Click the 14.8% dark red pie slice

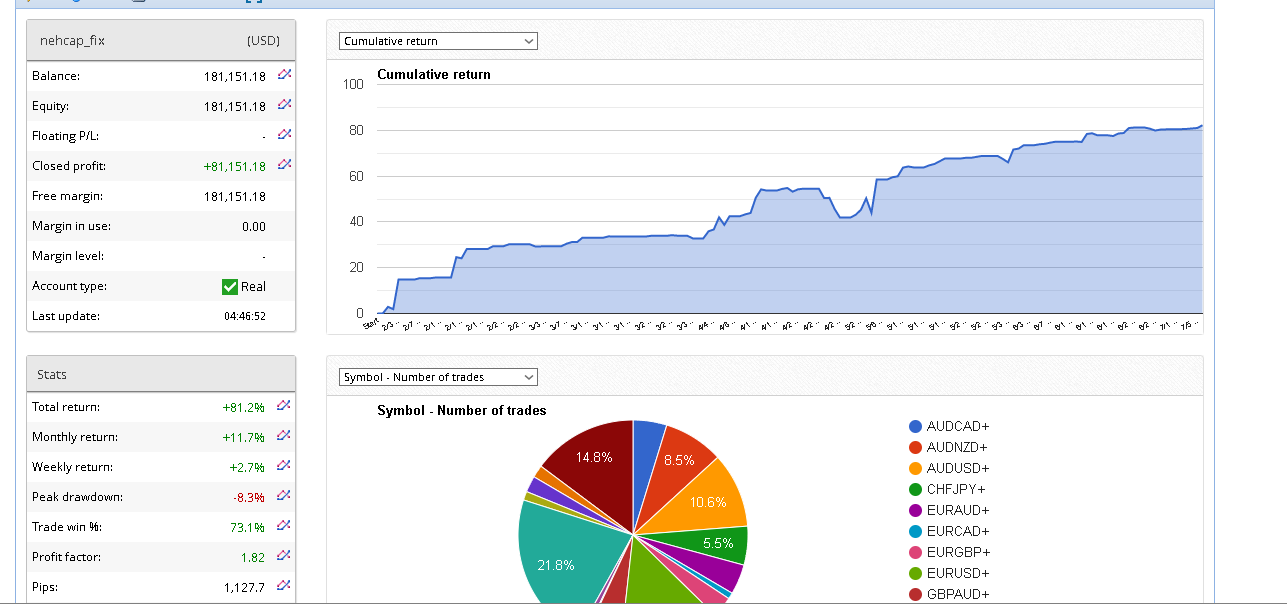pos(595,460)
